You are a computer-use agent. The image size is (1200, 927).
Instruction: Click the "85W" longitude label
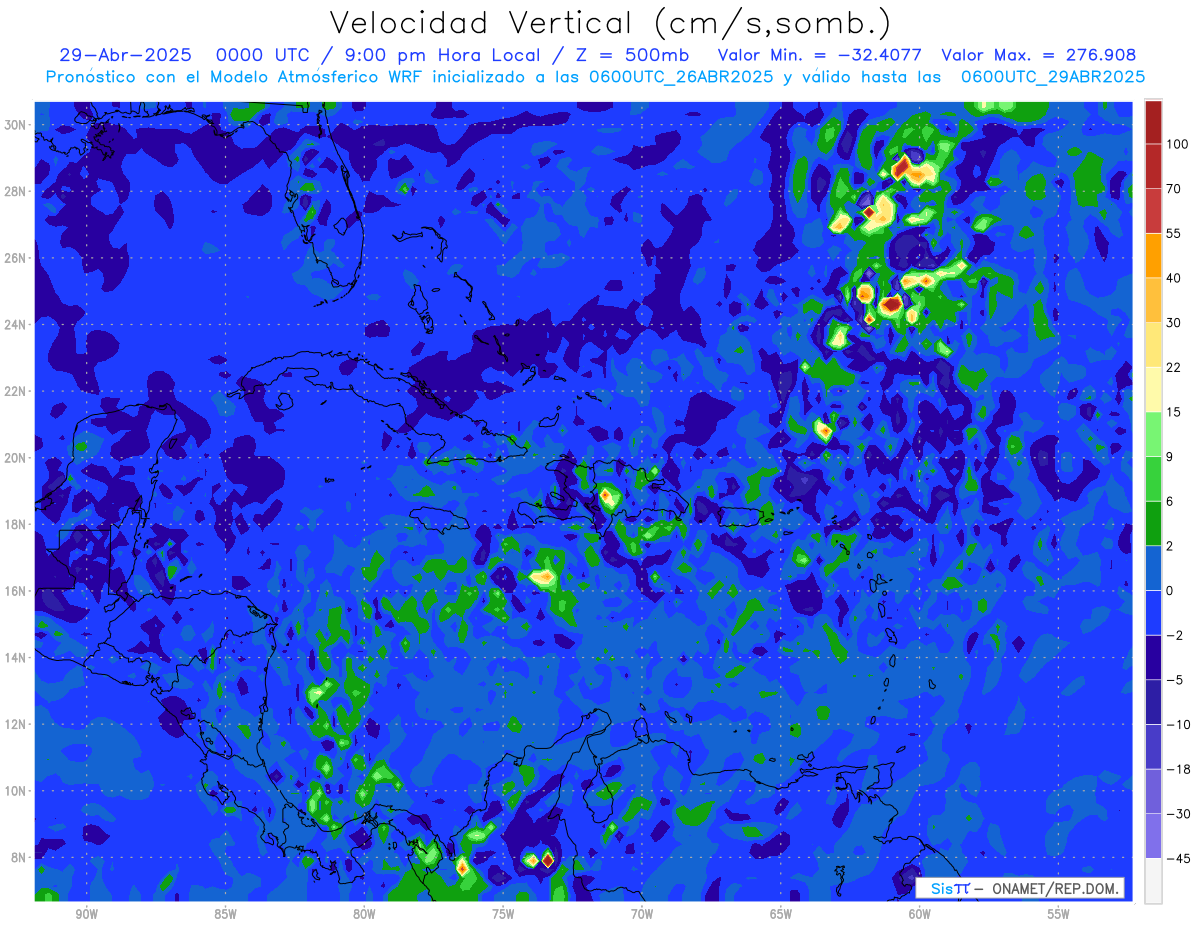[x=225, y=914]
